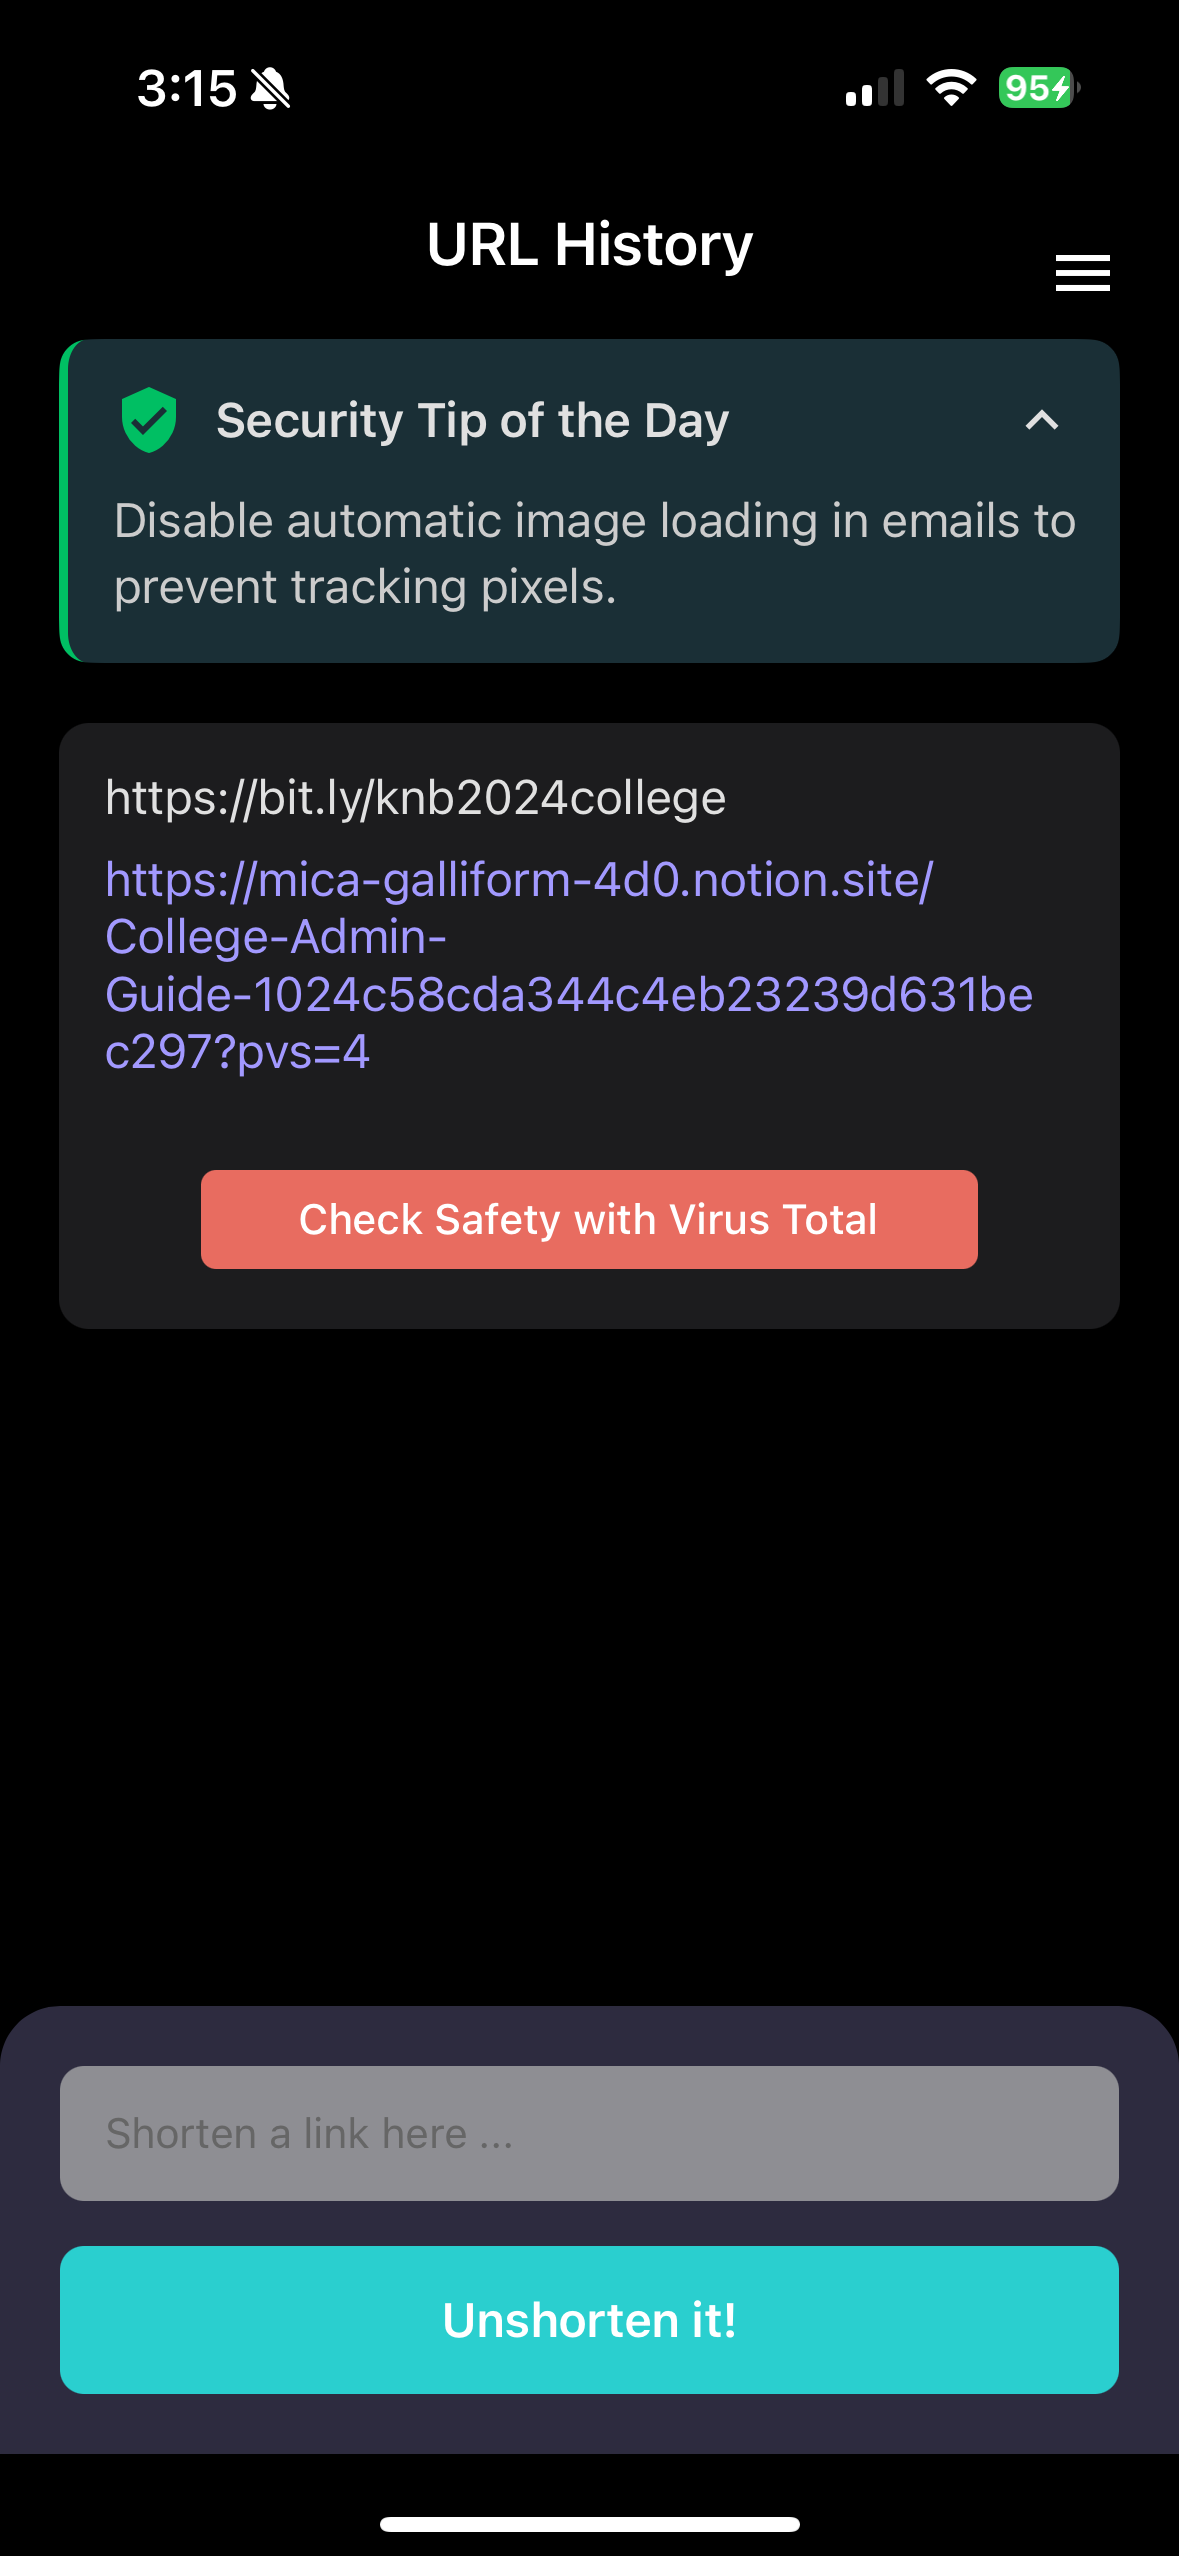Click Check Safety with Virus Total
The width and height of the screenshot is (1179, 2556).
click(x=589, y=1219)
